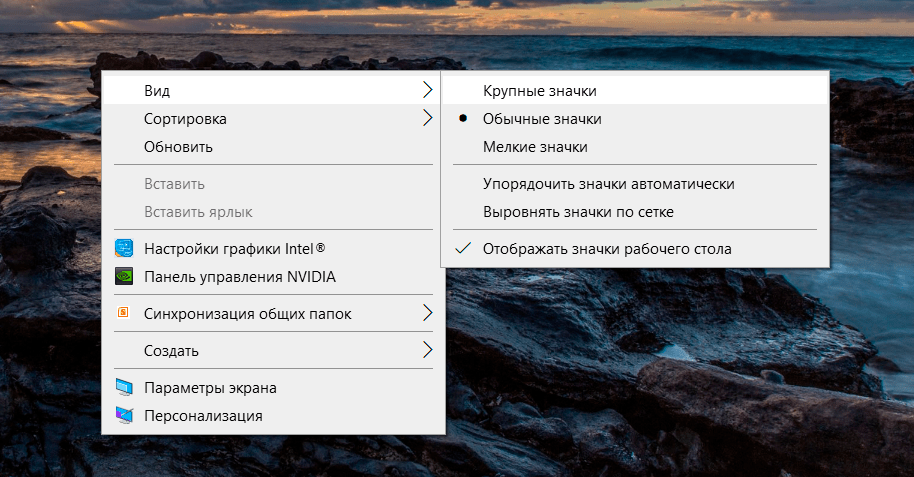Image resolution: width=914 pixels, height=477 pixels.
Task: Click Обновить to refresh the desktop
Action: (x=178, y=147)
